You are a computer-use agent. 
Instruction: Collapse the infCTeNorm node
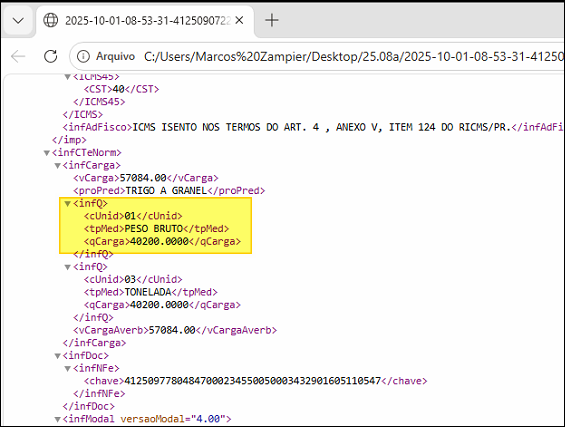pos(46,153)
